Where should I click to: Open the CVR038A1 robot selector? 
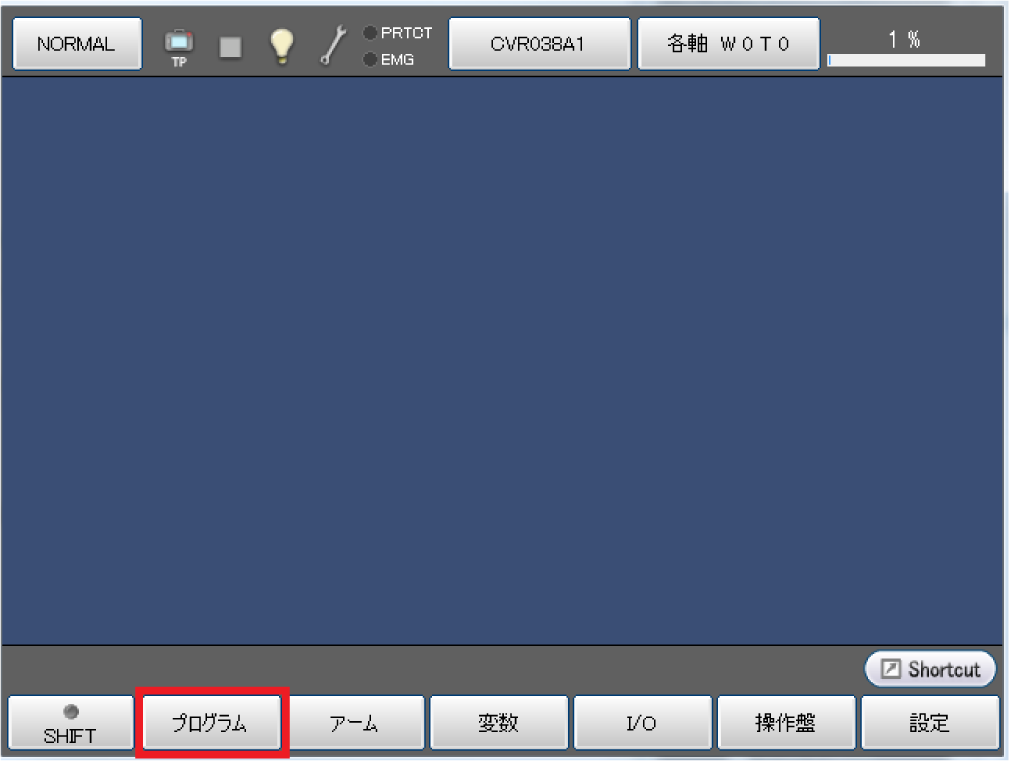point(539,43)
